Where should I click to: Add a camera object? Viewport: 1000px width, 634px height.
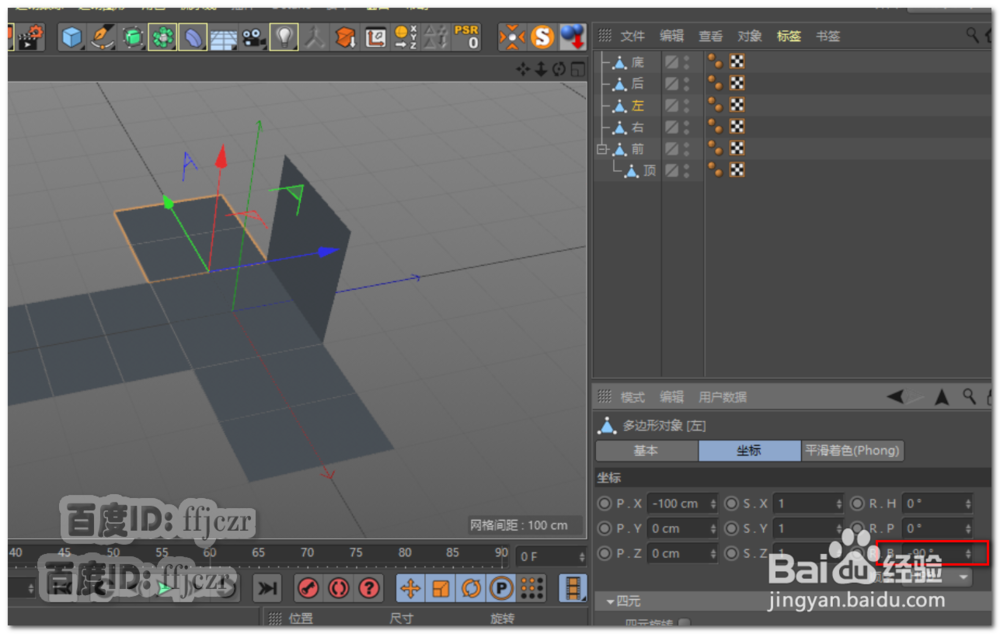point(254,38)
